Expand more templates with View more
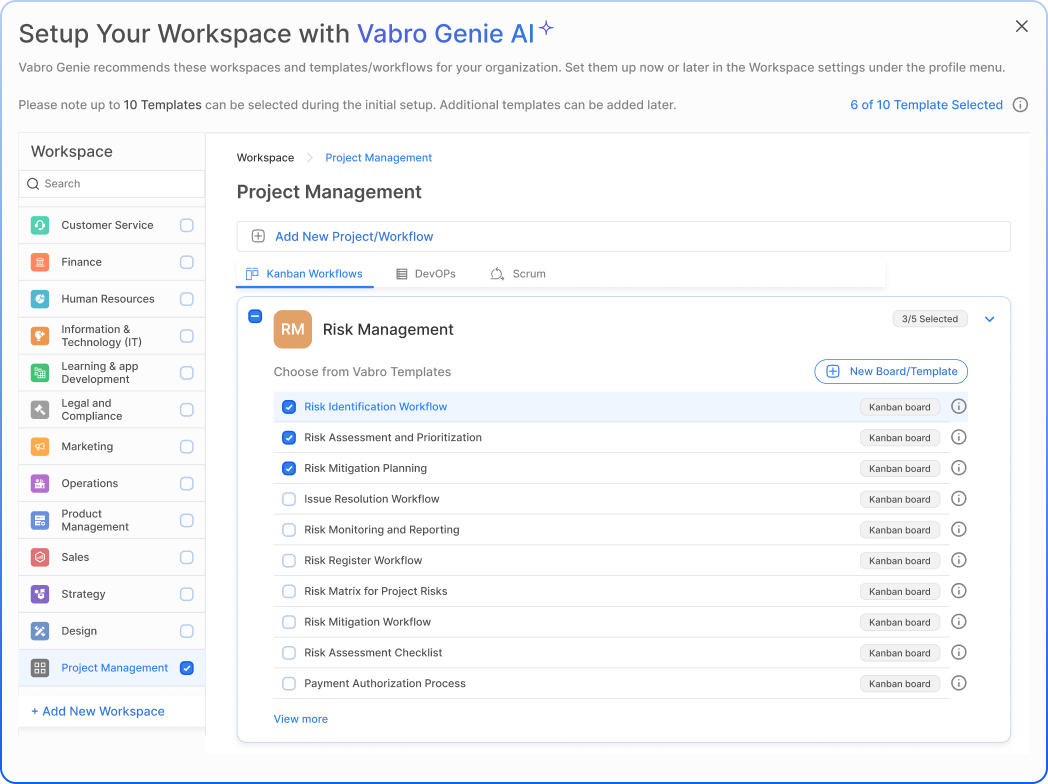This screenshot has width=1048, height=784. (x=300, y=719)
